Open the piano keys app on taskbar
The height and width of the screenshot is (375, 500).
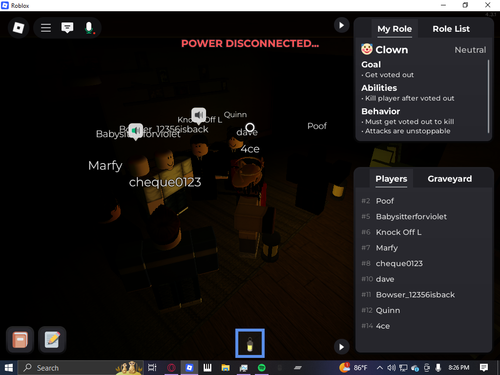[x=207, y=368]
